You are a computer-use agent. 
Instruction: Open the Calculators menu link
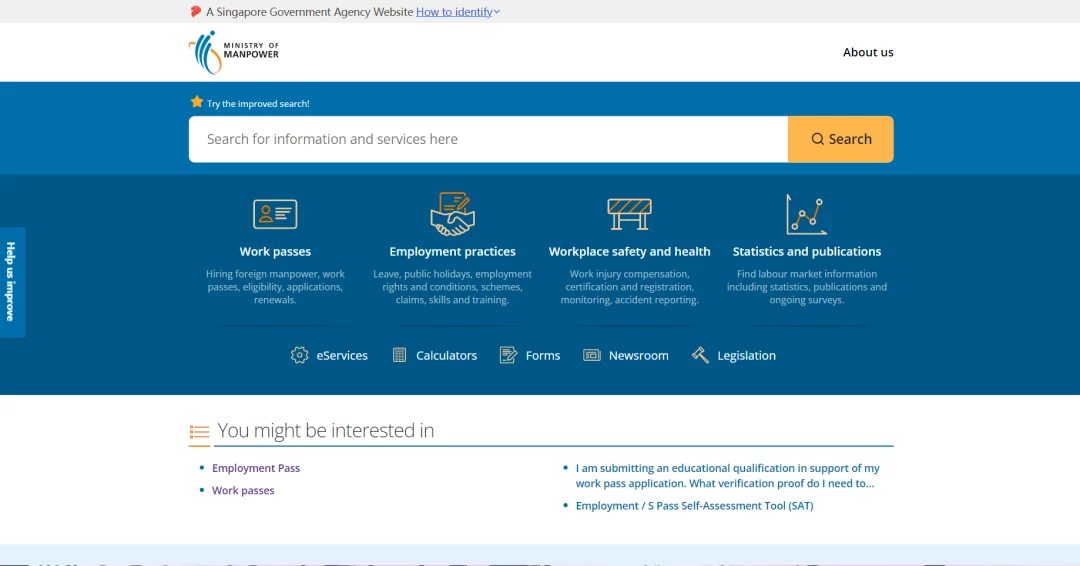pos(446,355)
